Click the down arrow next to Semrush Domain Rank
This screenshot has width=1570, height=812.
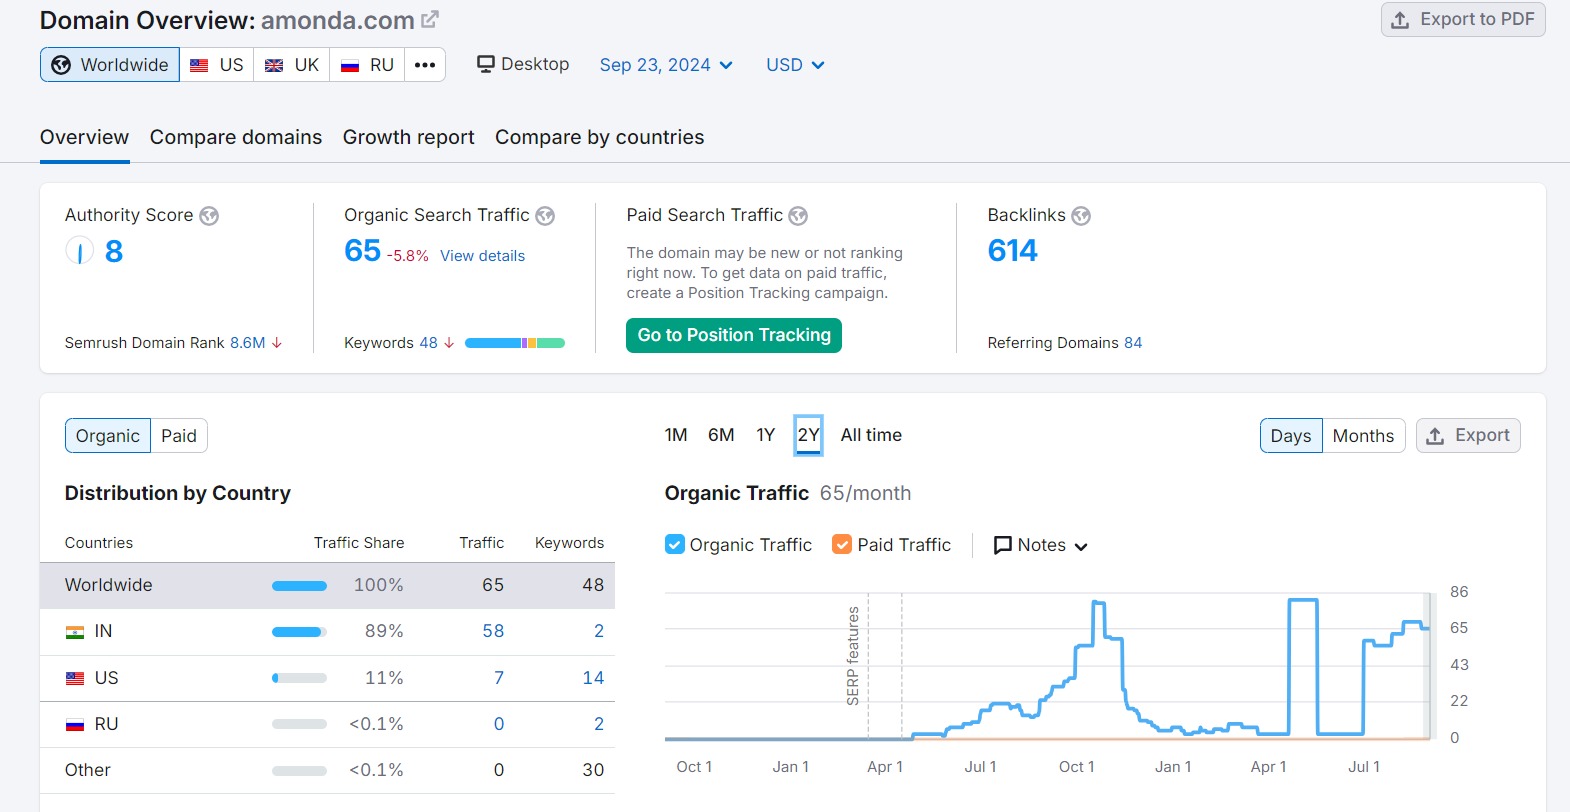coord(277,343)
